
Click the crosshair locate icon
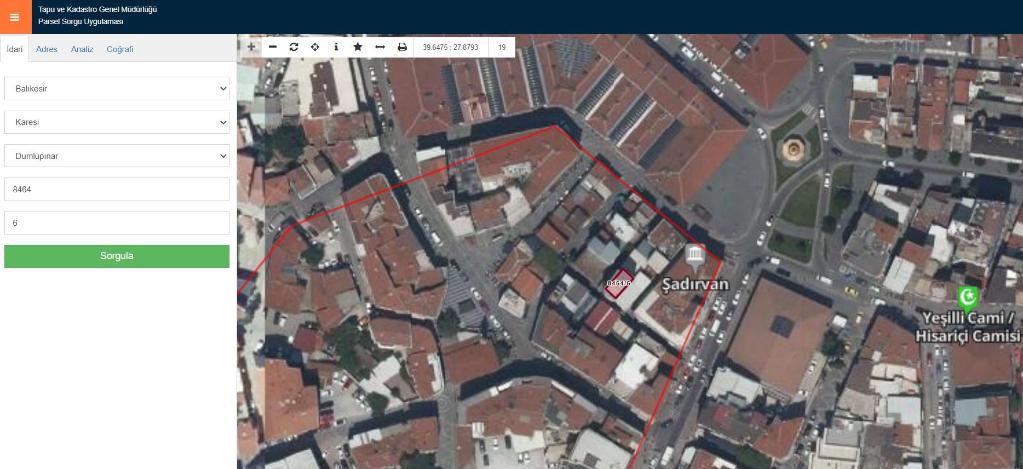pos(315,47)
